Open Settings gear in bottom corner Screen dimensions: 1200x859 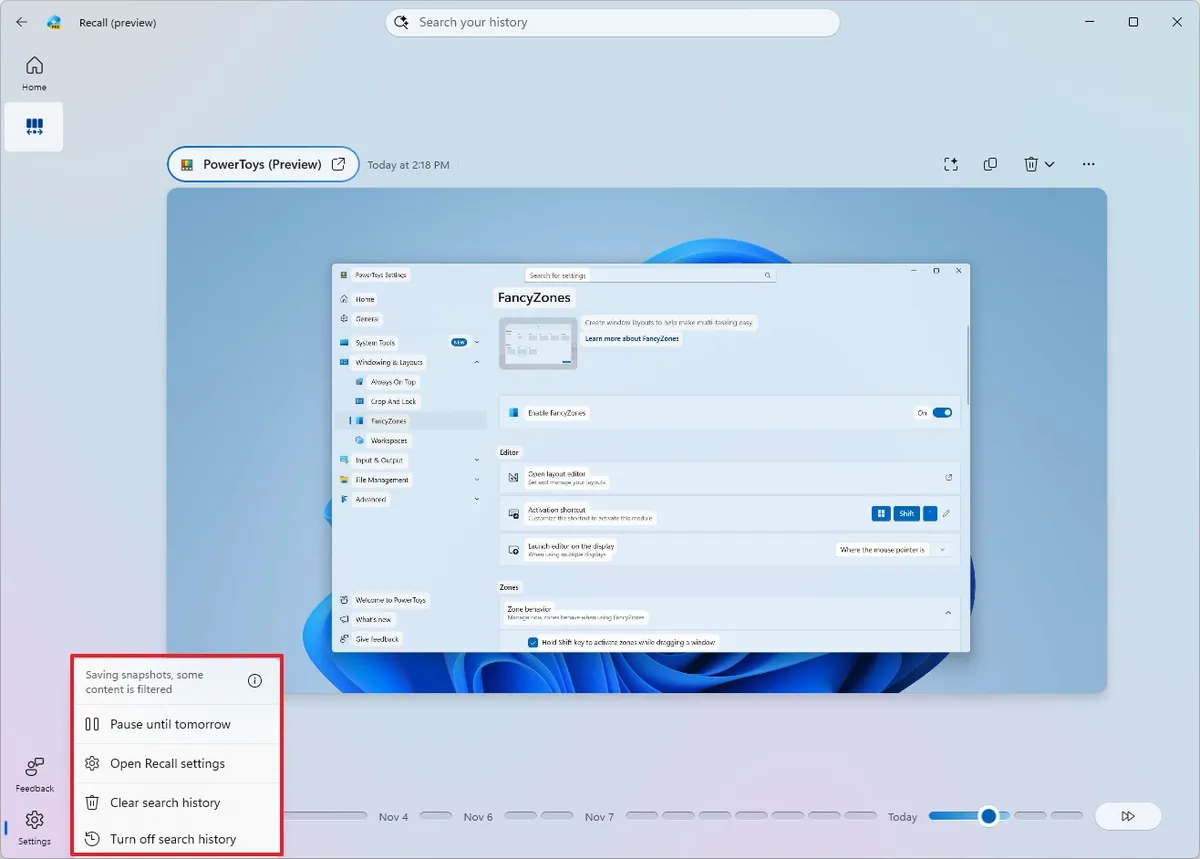(x=33, y=824)
